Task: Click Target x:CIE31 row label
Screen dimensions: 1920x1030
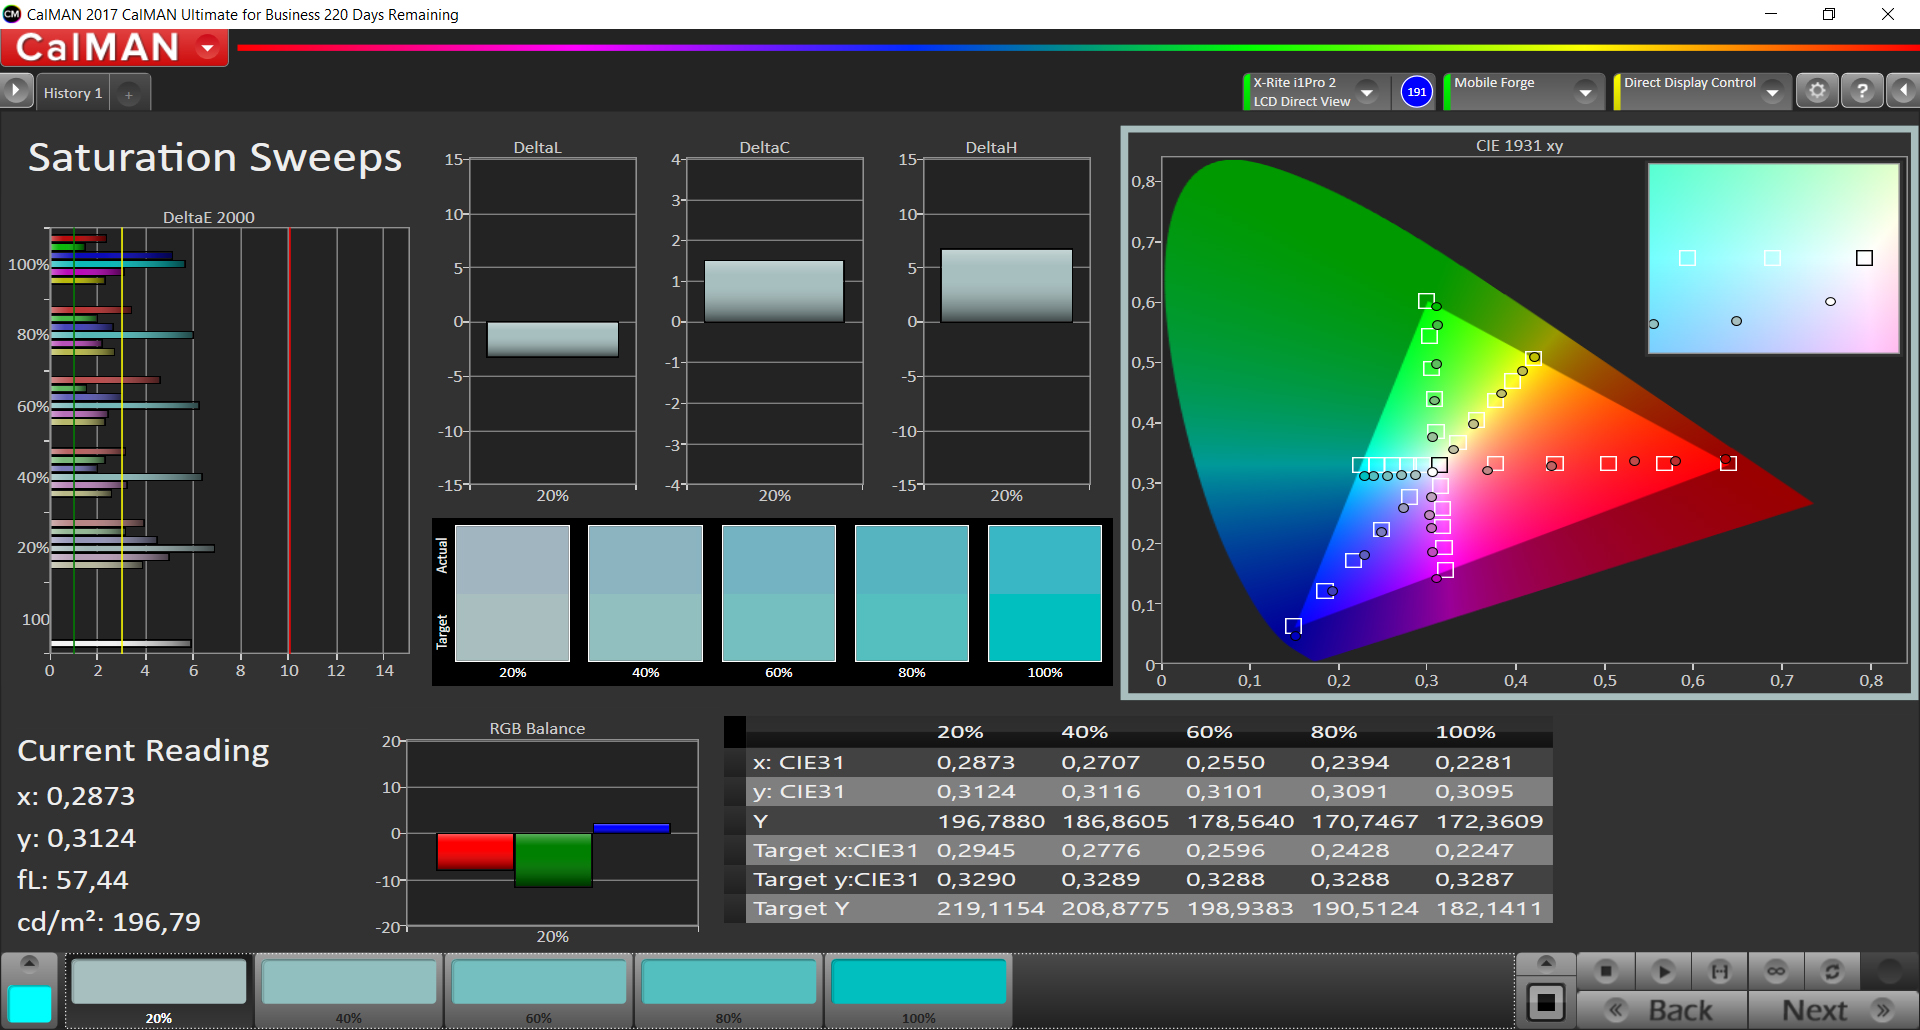Action: pos(835,850)
